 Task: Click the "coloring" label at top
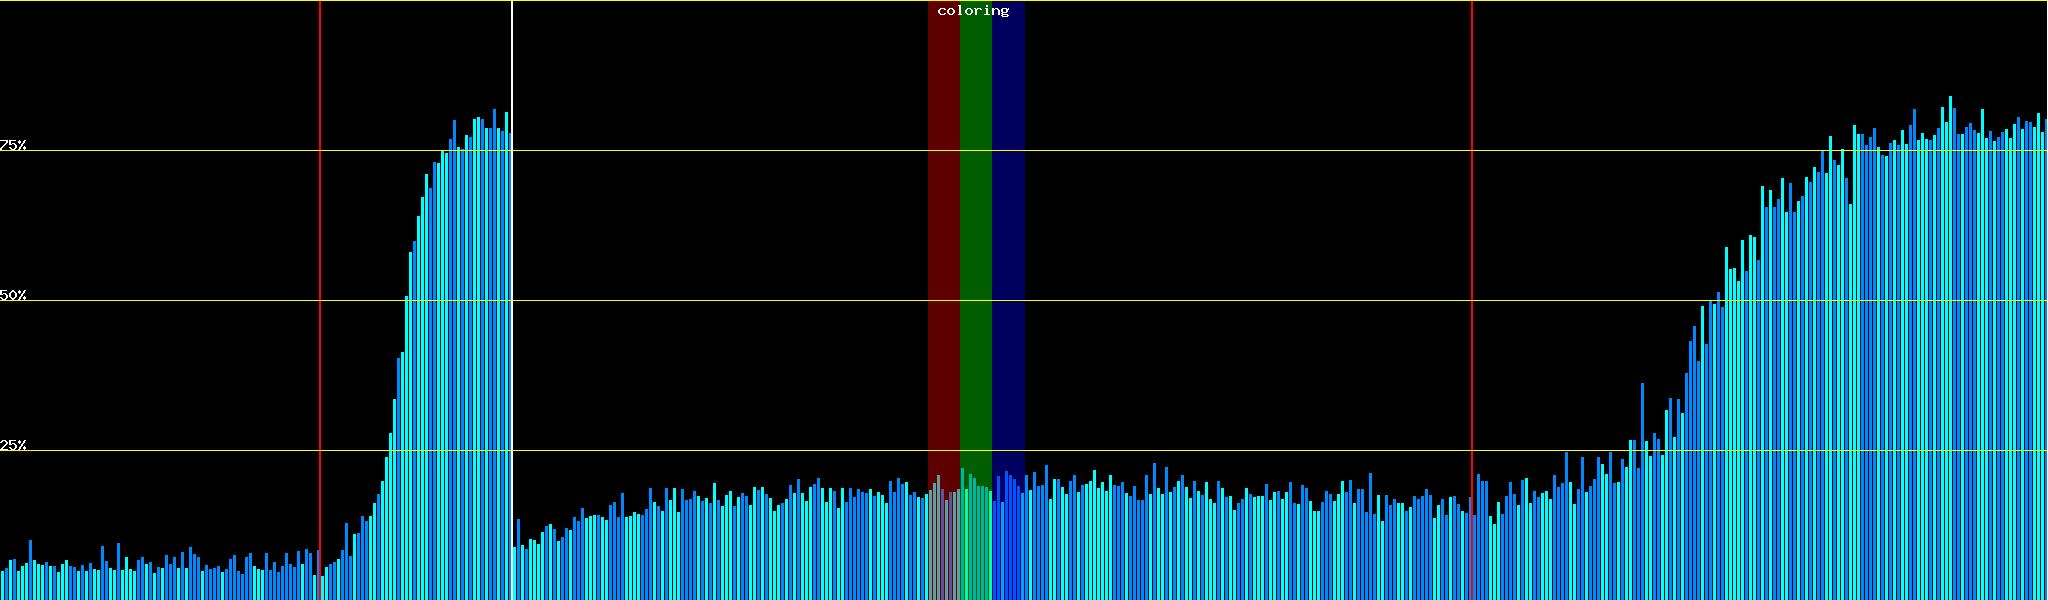pyautogui.click(x=973, y=11)
